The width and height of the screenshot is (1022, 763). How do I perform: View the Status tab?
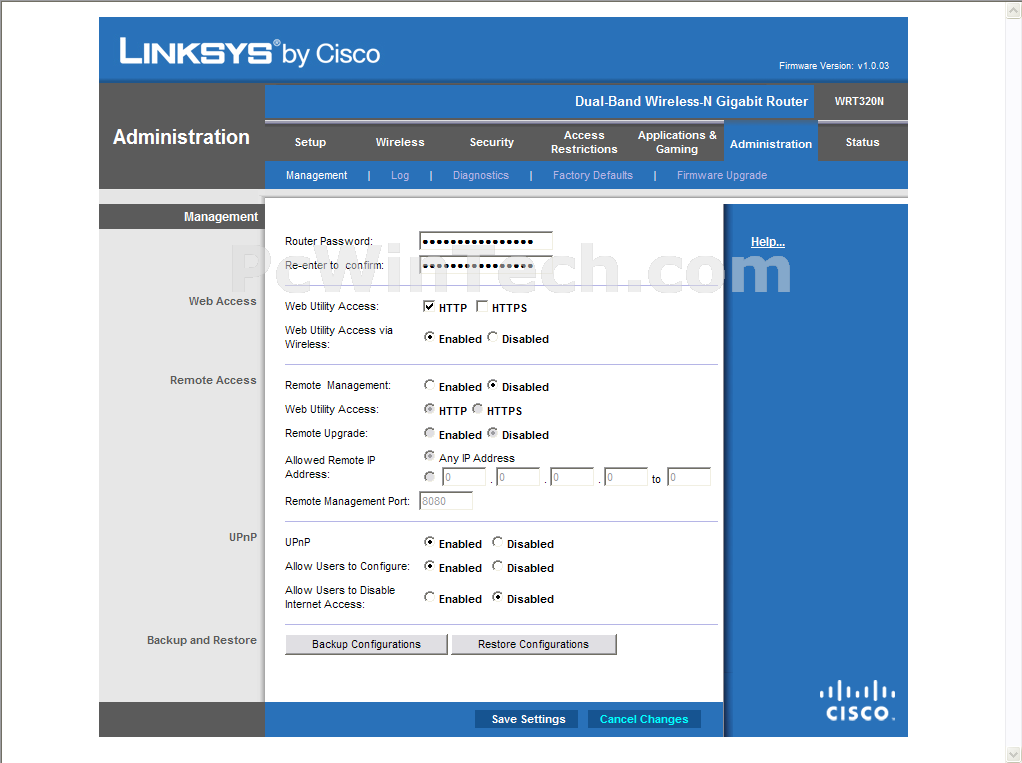tap(862, 142)
